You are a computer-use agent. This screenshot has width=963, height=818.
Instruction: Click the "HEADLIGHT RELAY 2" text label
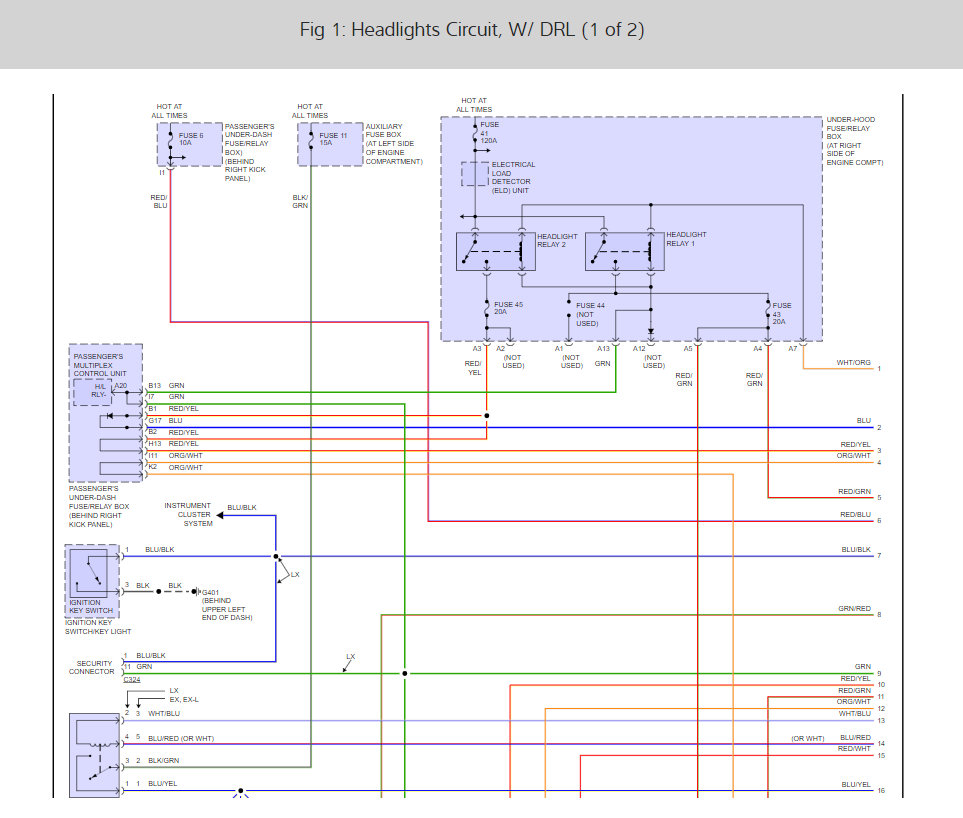click(x=557, y=240)
